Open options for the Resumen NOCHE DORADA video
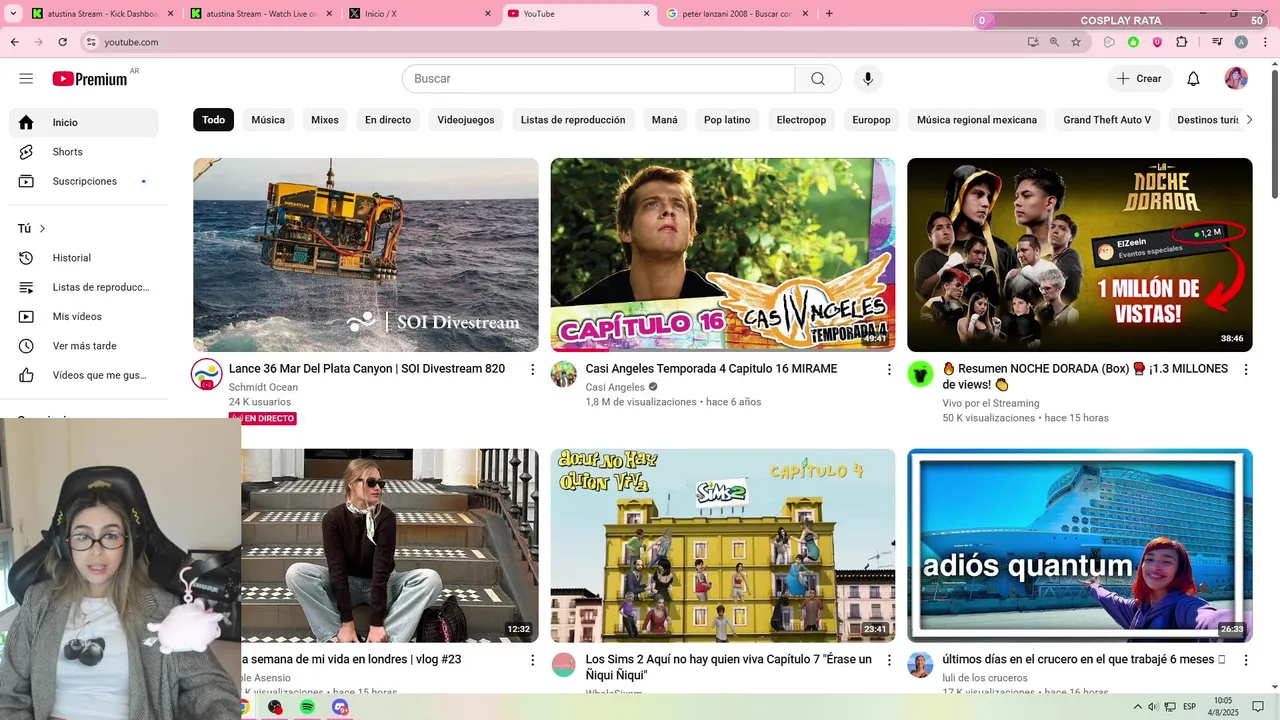The width and height of the screenshot is (1280, 720). click(1246, 369)
